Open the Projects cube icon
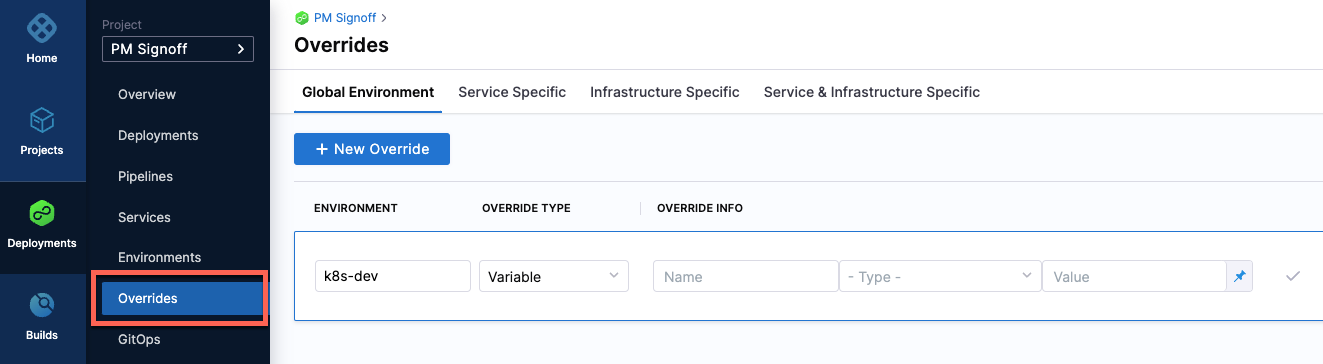The width and height of the screenshot is (1323, 364). pyautogui.click(x=42, y=121)
